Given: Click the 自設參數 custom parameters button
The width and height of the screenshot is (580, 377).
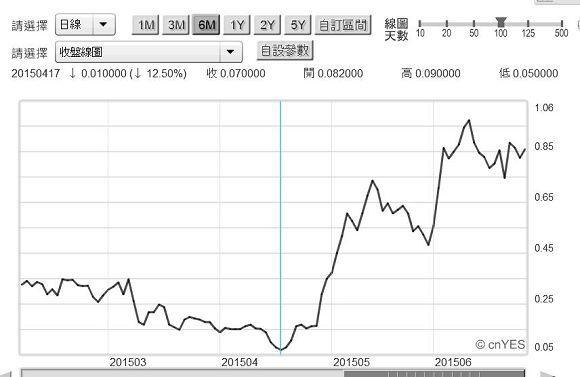Looking at the screenshot, I should click(x=285, y=51).
